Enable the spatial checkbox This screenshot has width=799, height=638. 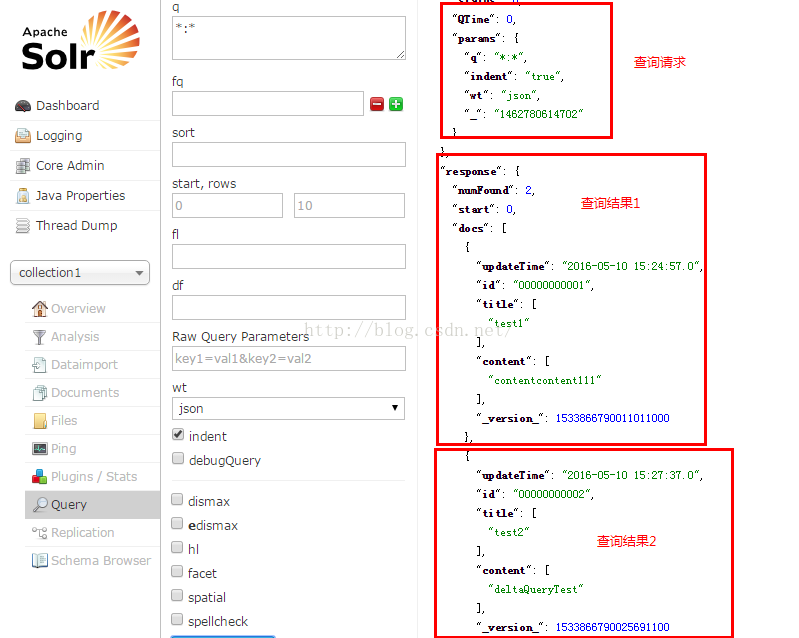click(177, 595)
